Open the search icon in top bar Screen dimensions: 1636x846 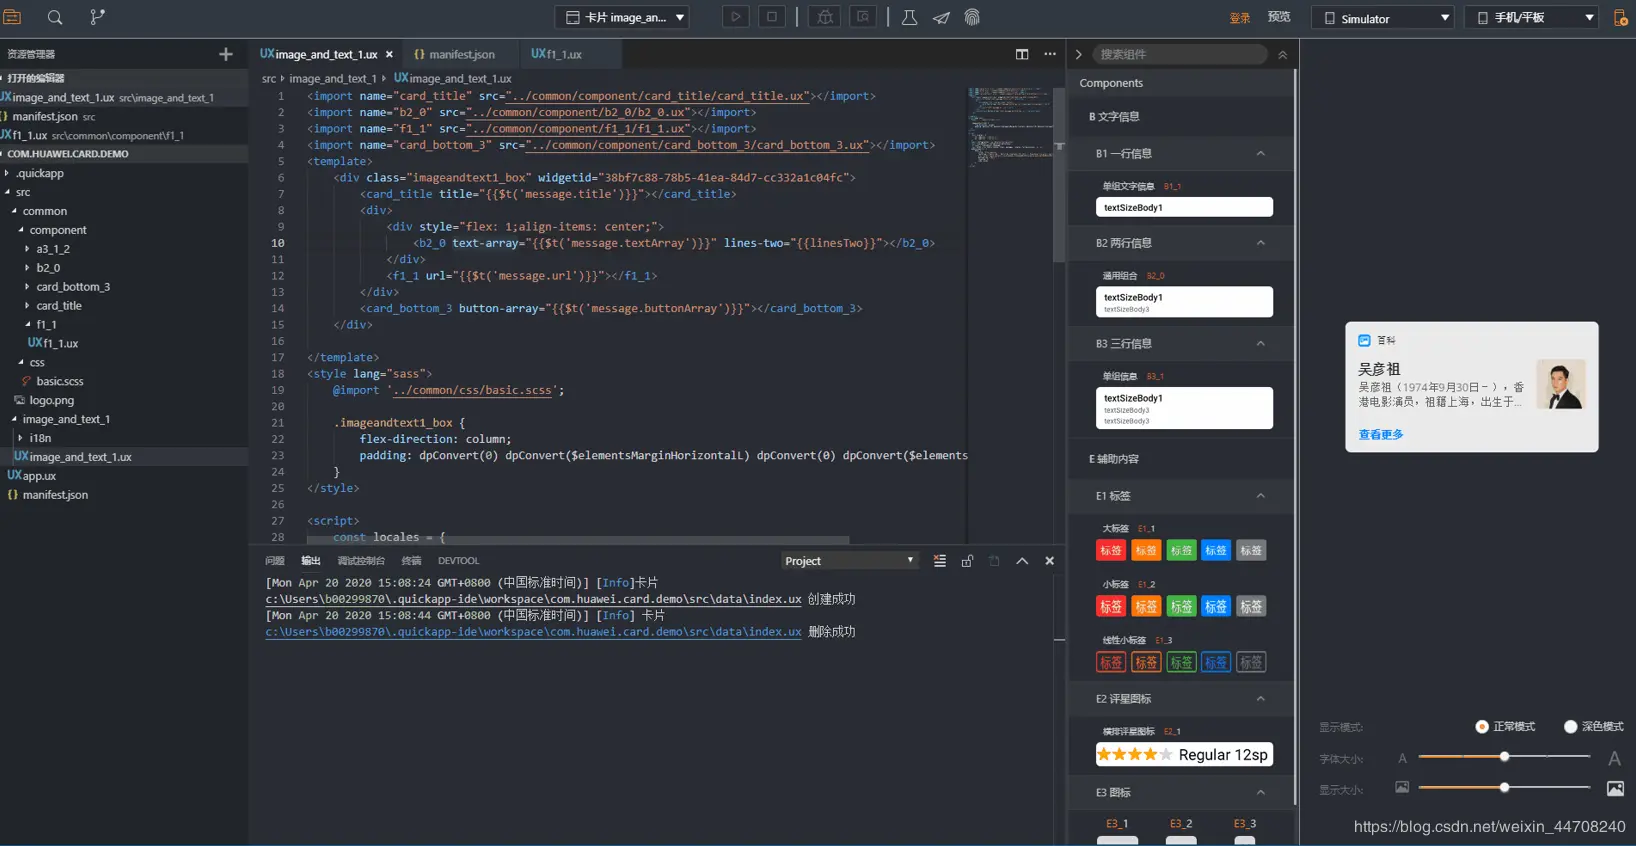pos(55,17)
